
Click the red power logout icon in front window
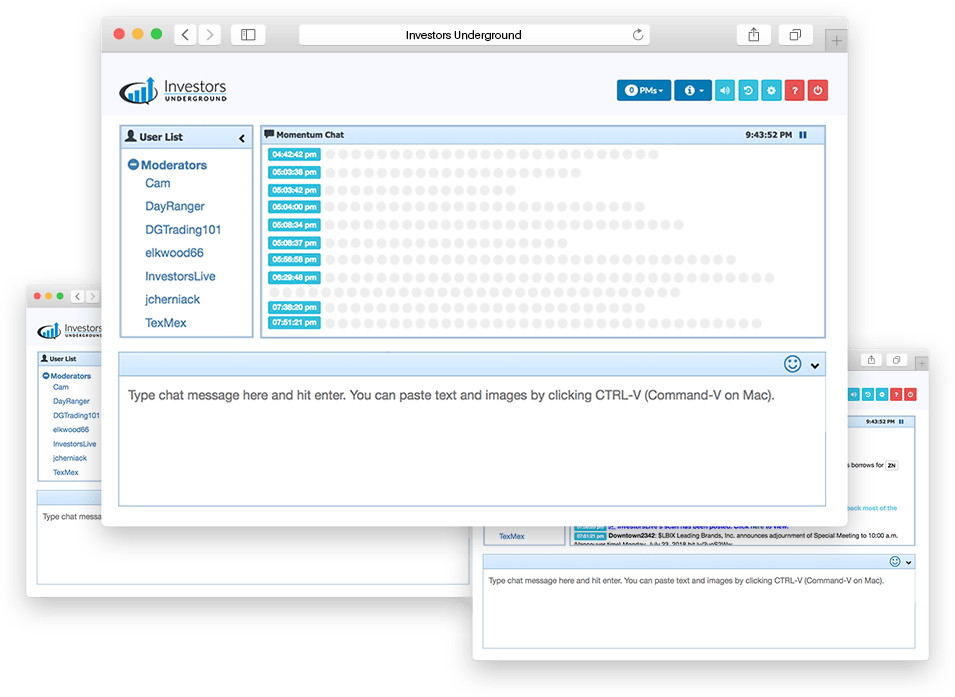817,90
